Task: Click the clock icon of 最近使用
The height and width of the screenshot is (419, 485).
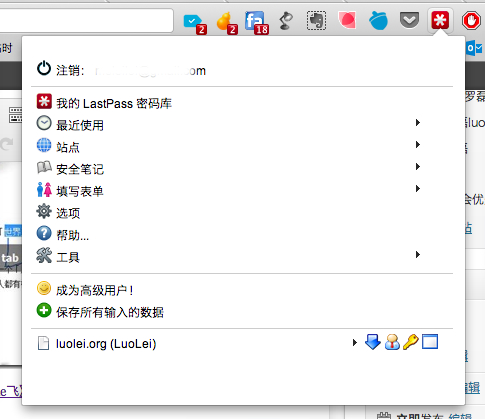Action: coord(44,123)
